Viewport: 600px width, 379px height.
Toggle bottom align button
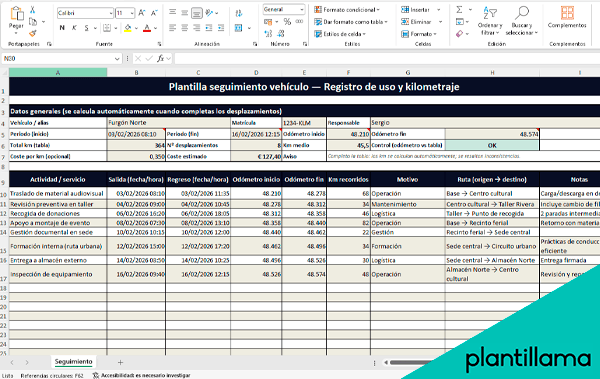point(197,13)
